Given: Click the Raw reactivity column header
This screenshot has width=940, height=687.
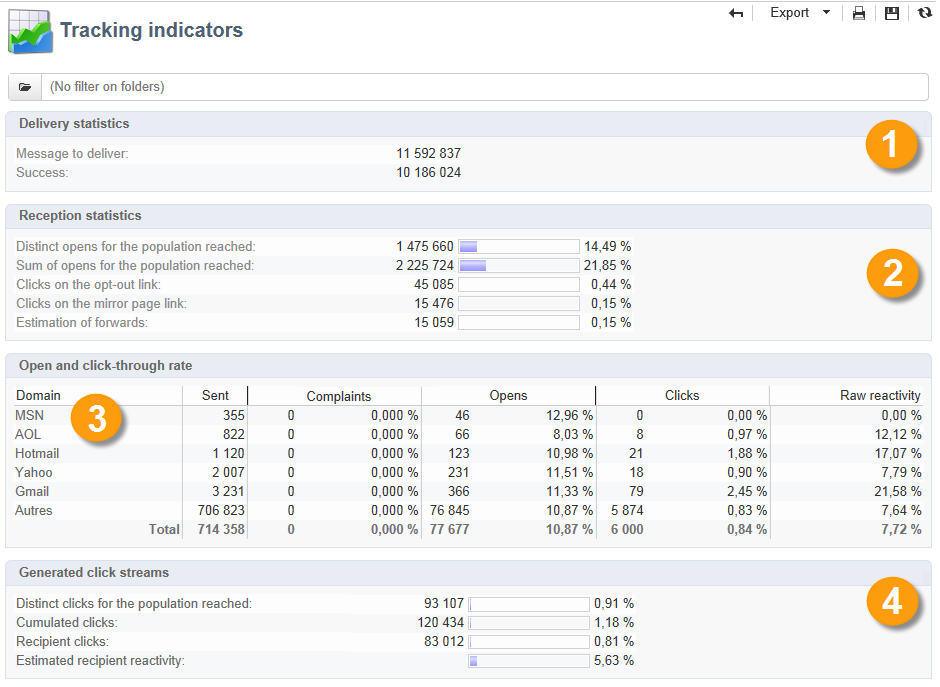Looking at the screenshot, I should pos(880,395).
